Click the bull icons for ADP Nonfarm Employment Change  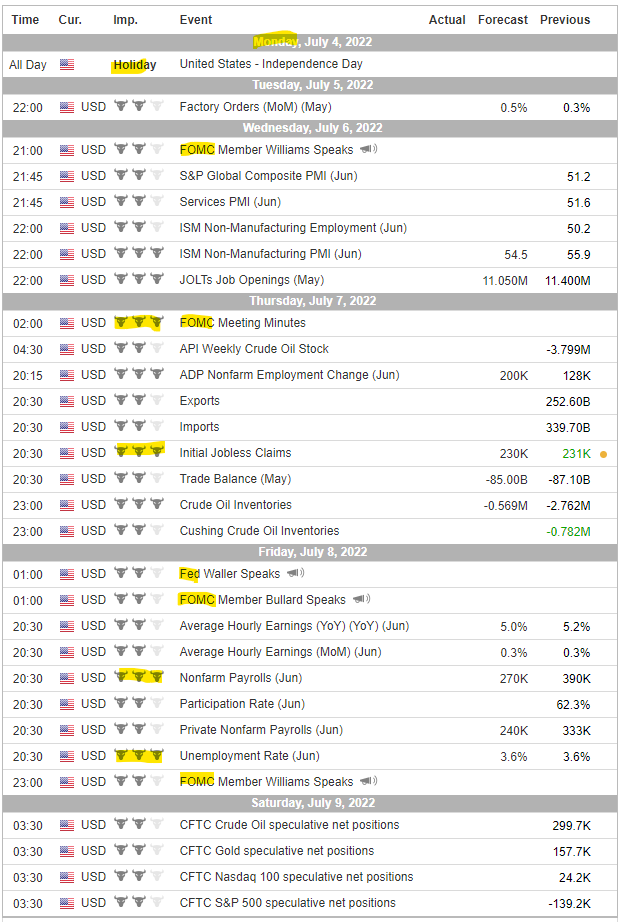(139, 374)
